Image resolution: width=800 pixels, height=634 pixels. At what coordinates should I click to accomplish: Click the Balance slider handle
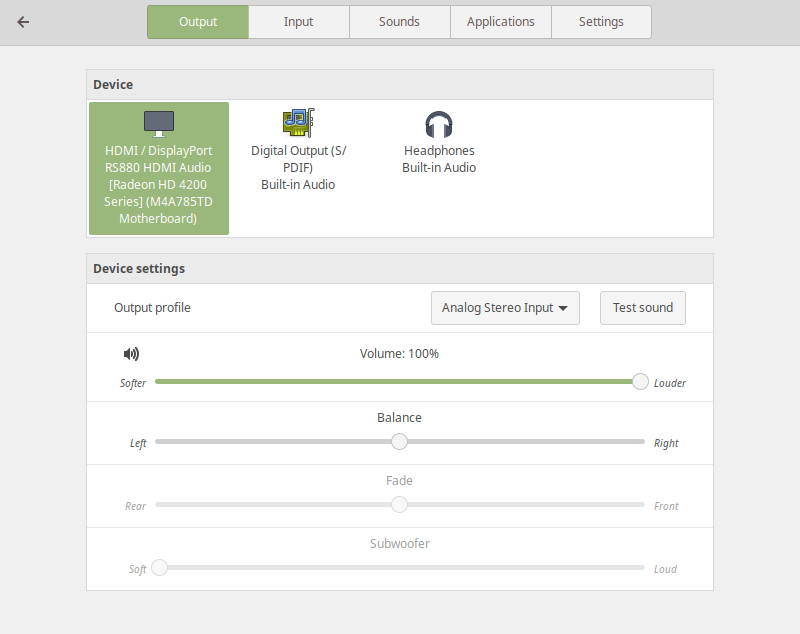point(399,442)
